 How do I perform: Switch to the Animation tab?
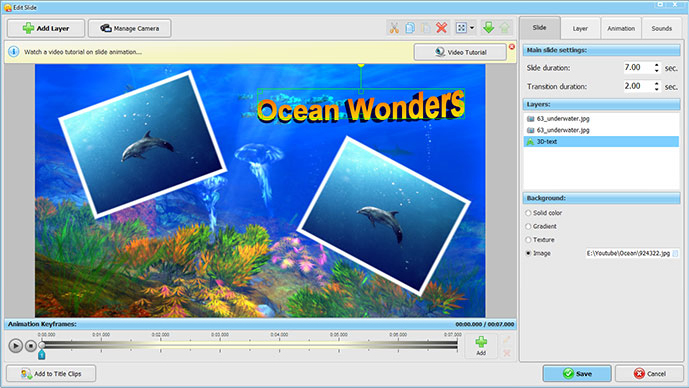[621, 29]
